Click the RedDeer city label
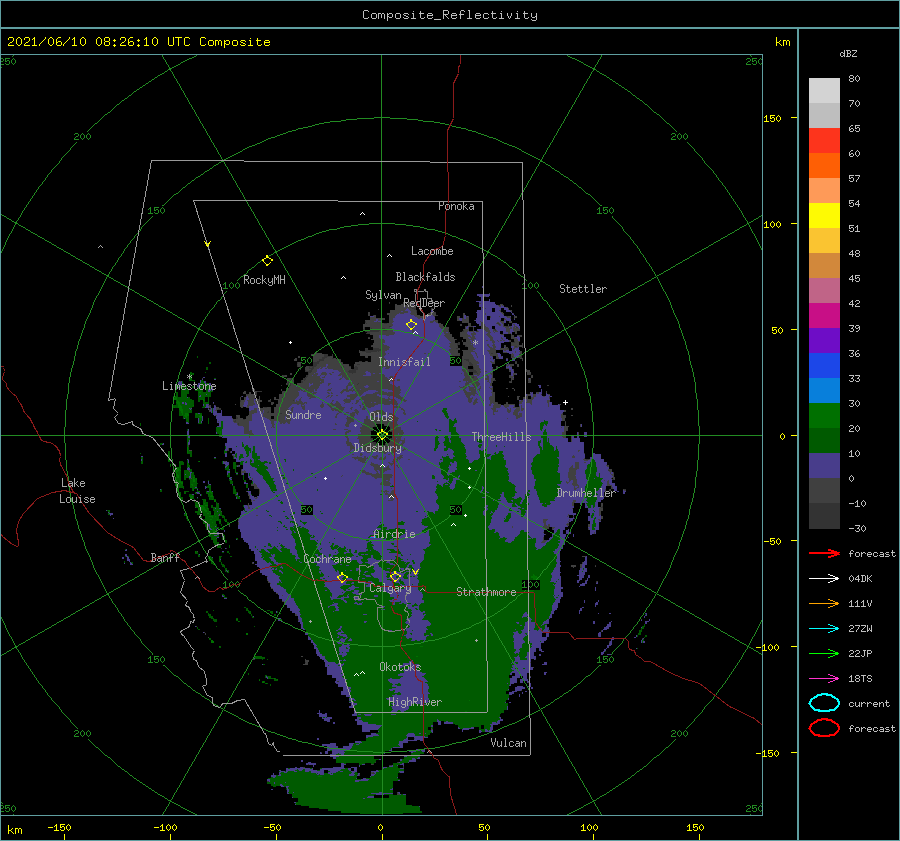The height and width of the screenshot is (841, 900). click(x=424, y=303)
